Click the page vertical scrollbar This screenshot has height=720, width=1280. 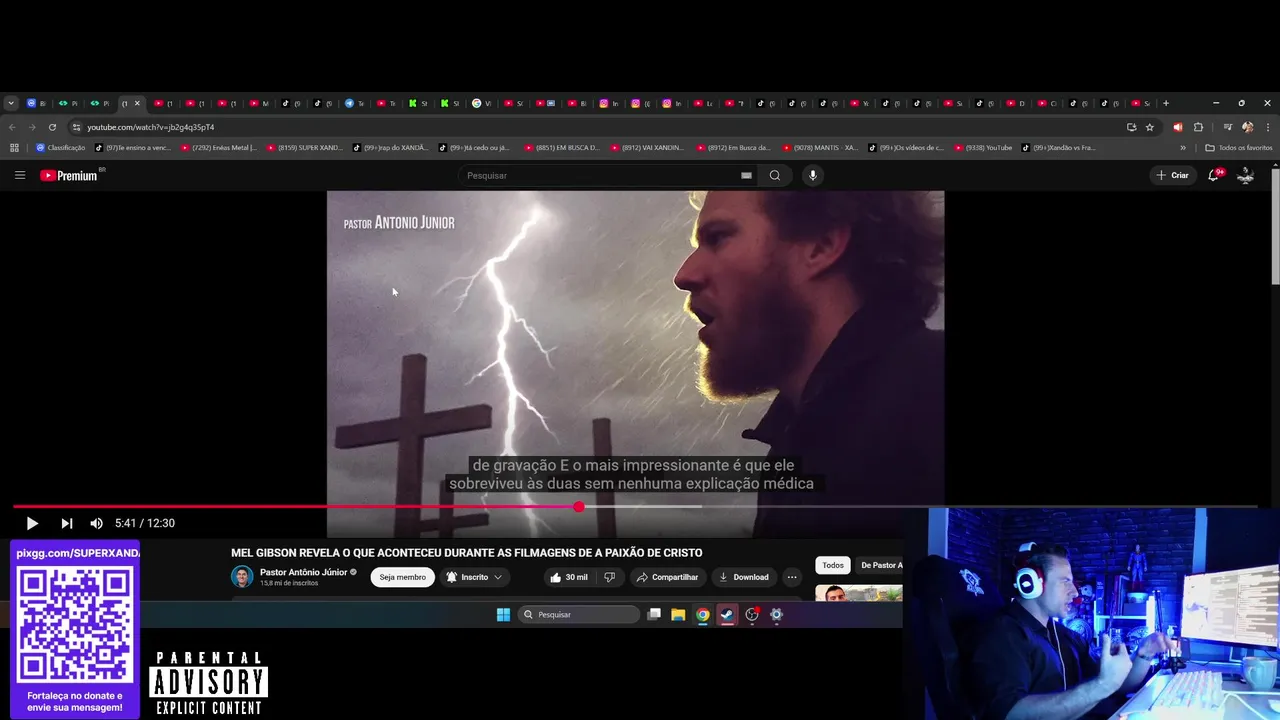pos(1275,226)
